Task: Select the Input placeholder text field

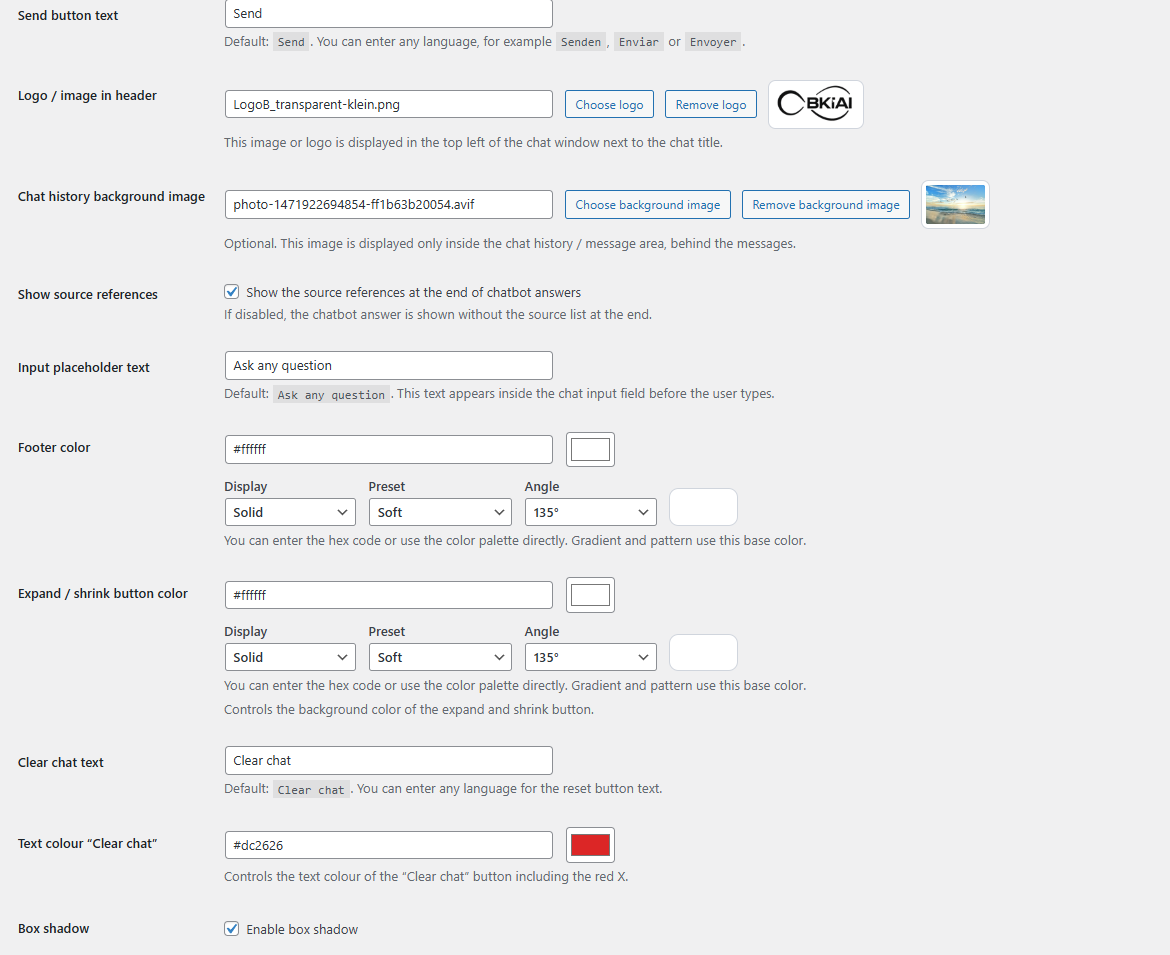Action: [388, 365]
